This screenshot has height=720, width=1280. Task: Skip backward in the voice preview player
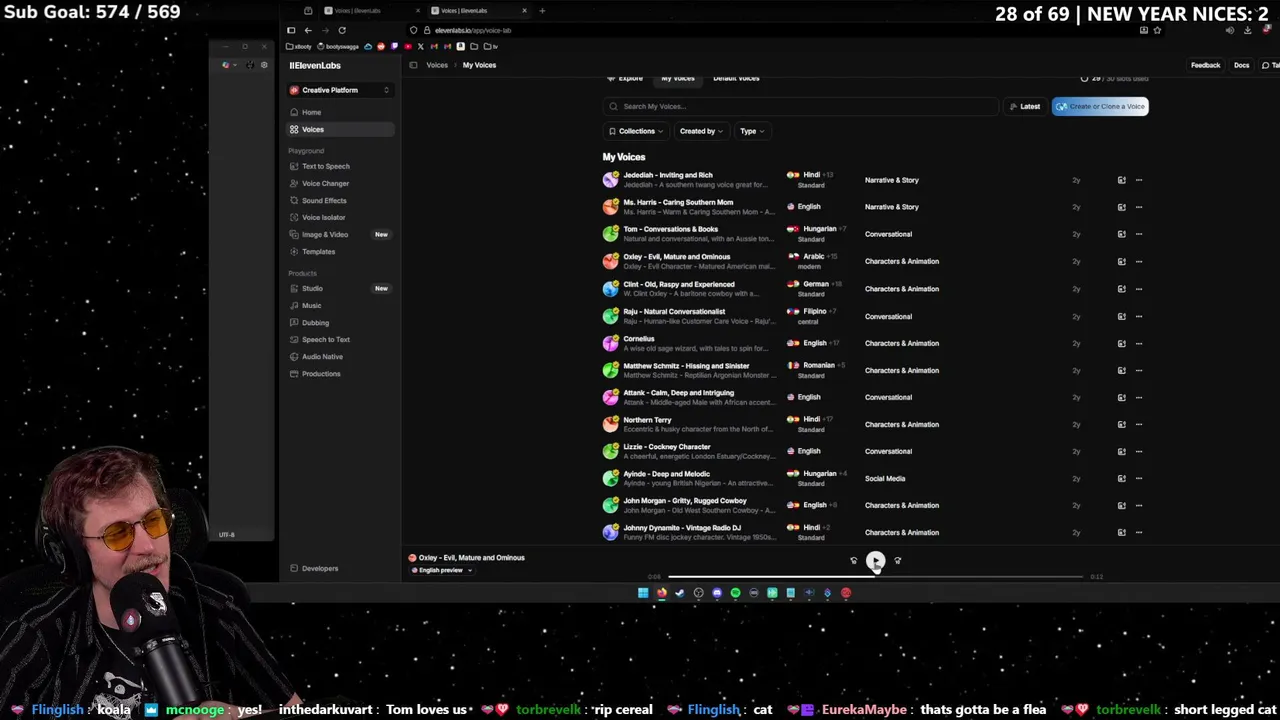(x=853, y=561)
